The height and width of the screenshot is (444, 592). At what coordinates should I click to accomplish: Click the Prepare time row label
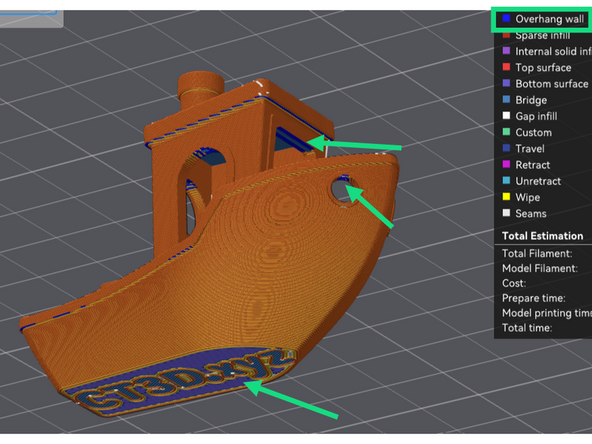[x=533, y=298]
